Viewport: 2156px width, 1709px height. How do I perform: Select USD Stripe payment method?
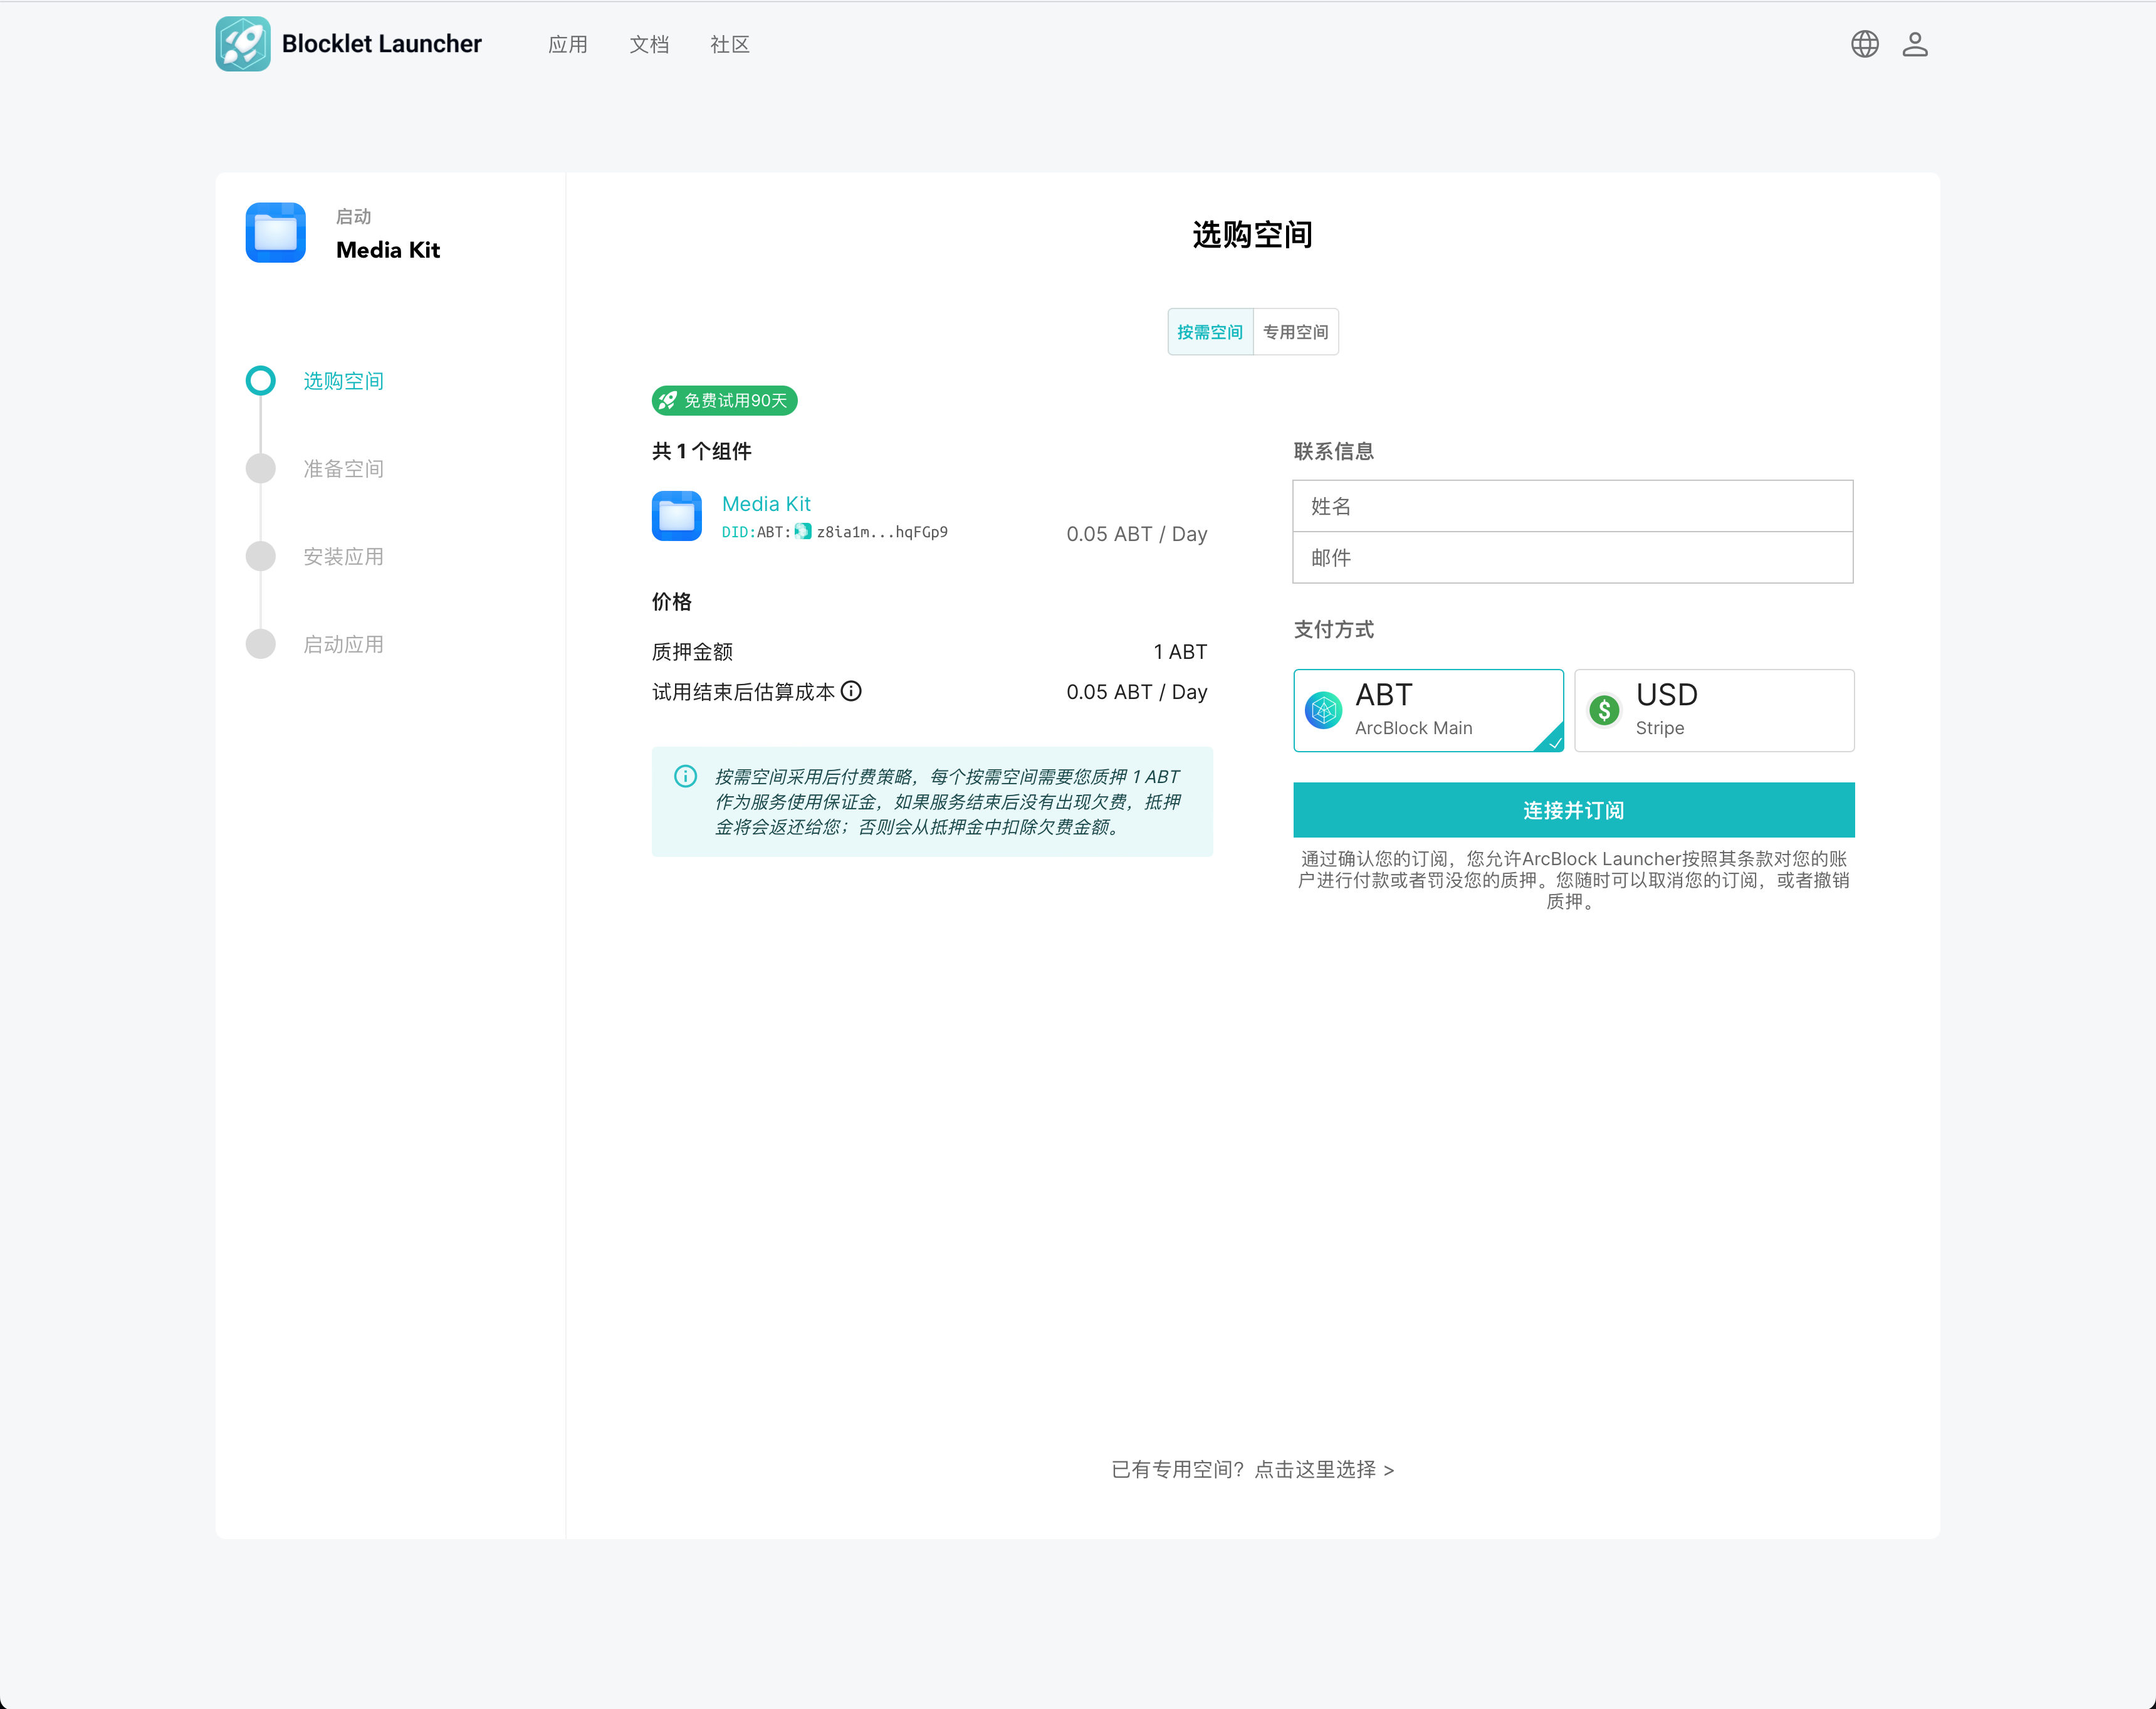[1714, 710]
